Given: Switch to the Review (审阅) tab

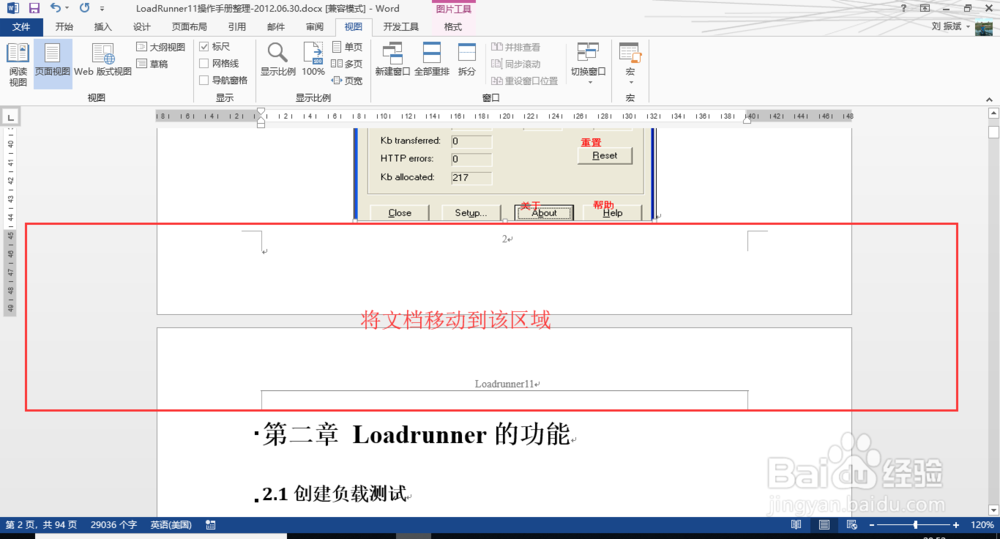Looking at the screenshot, I should [x=314, y=27].
